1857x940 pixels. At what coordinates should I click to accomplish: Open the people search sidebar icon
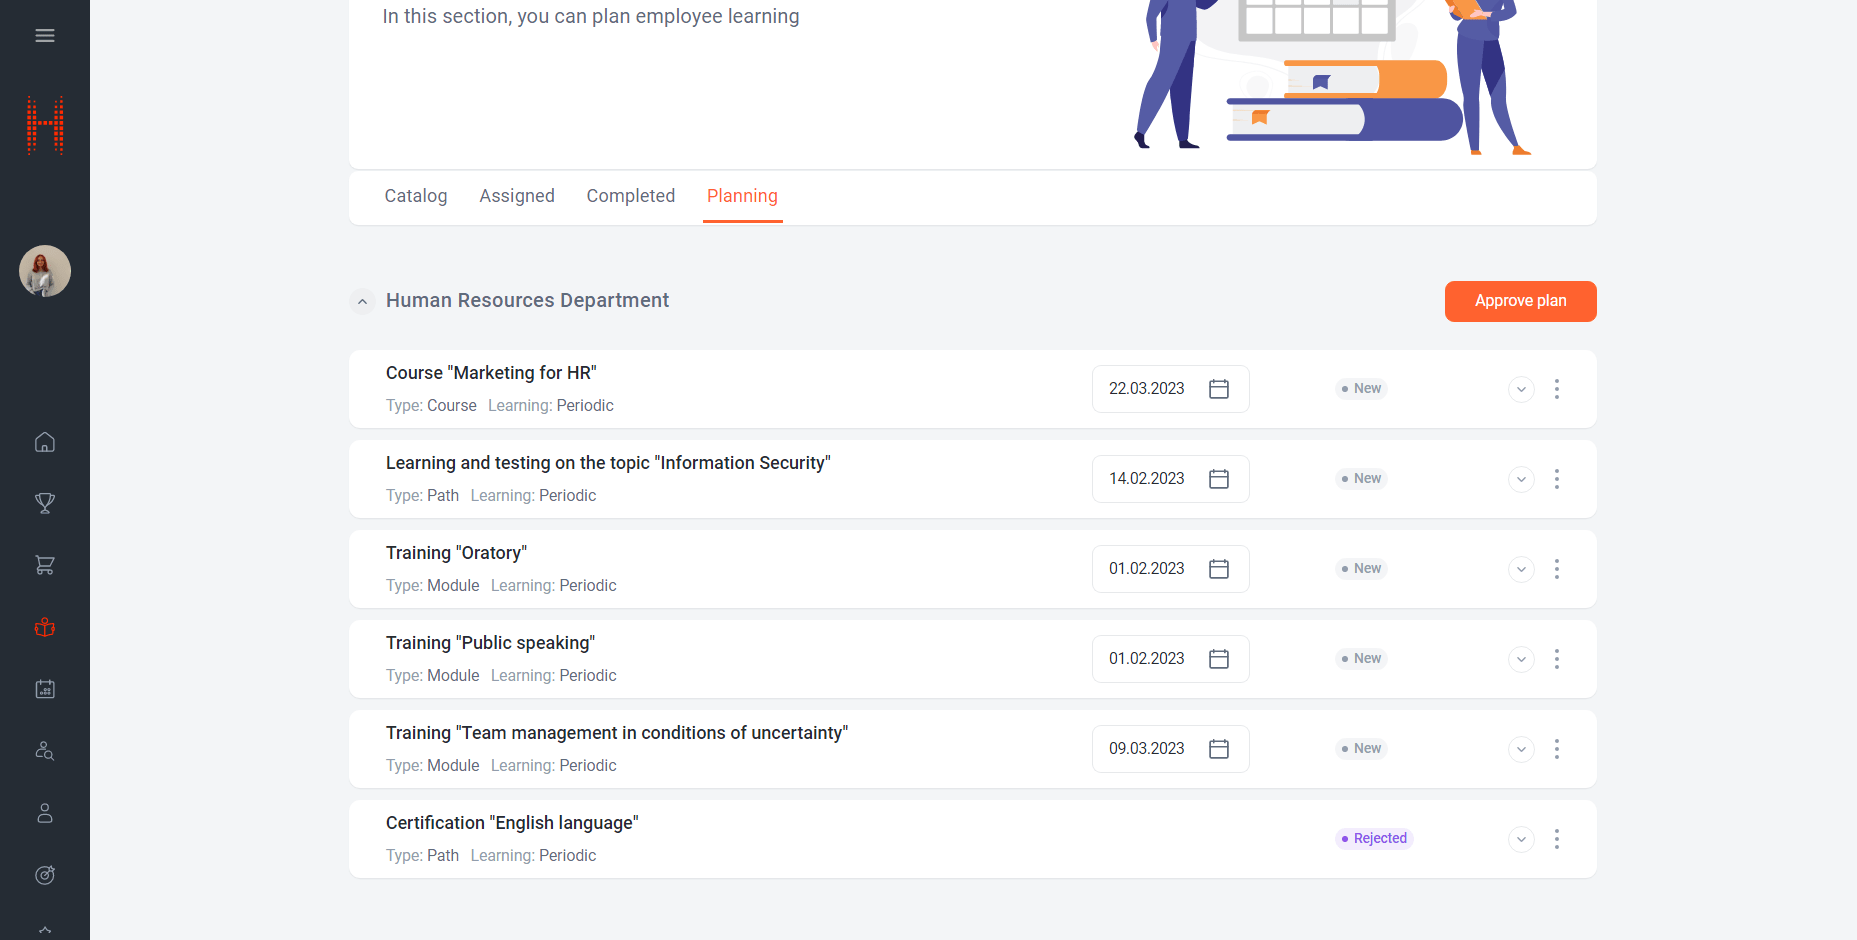(45, 751)
